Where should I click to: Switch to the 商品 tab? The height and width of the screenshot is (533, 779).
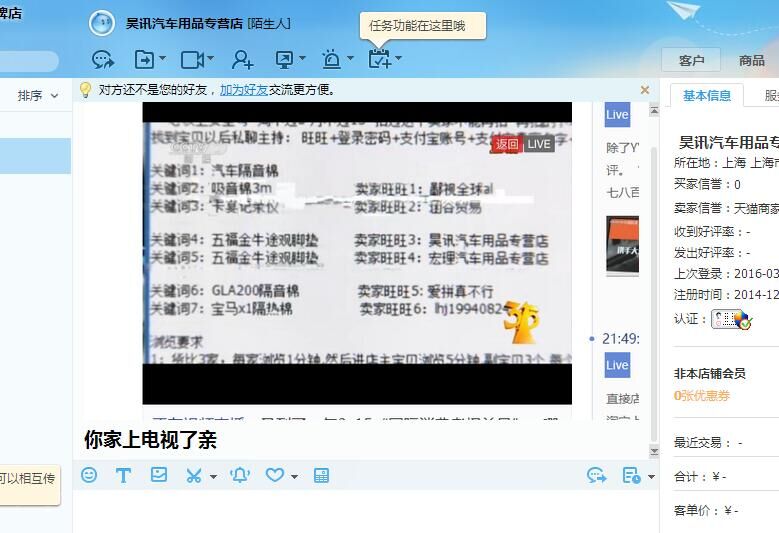click(752, 61)
